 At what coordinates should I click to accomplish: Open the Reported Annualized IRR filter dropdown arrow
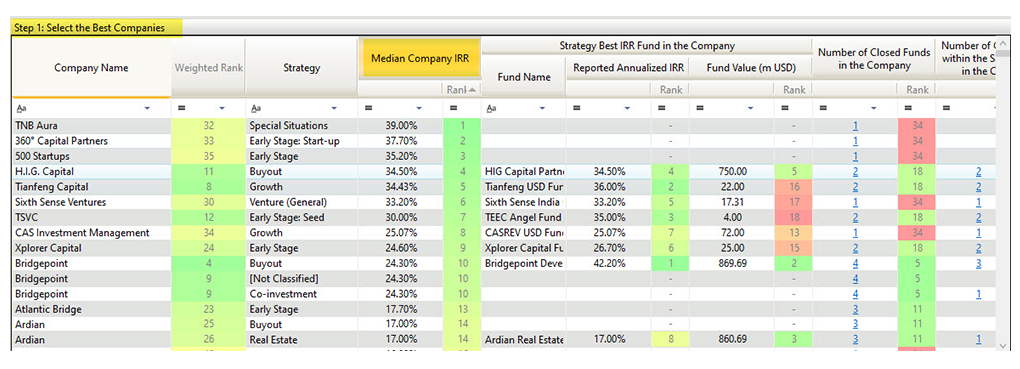click(627, 108)
